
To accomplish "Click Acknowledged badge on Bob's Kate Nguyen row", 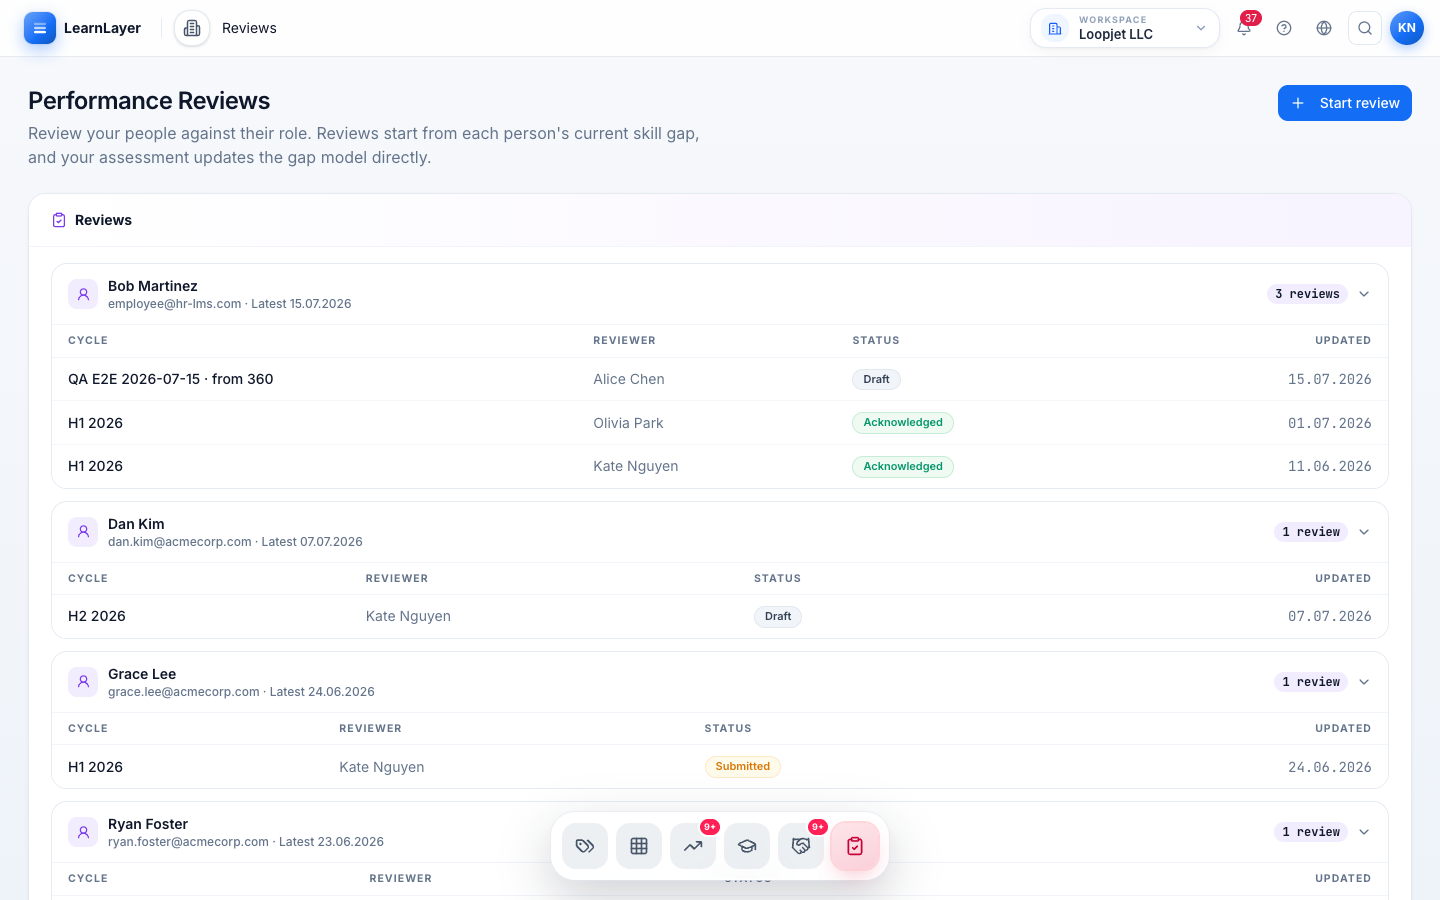I will [903, 466].
